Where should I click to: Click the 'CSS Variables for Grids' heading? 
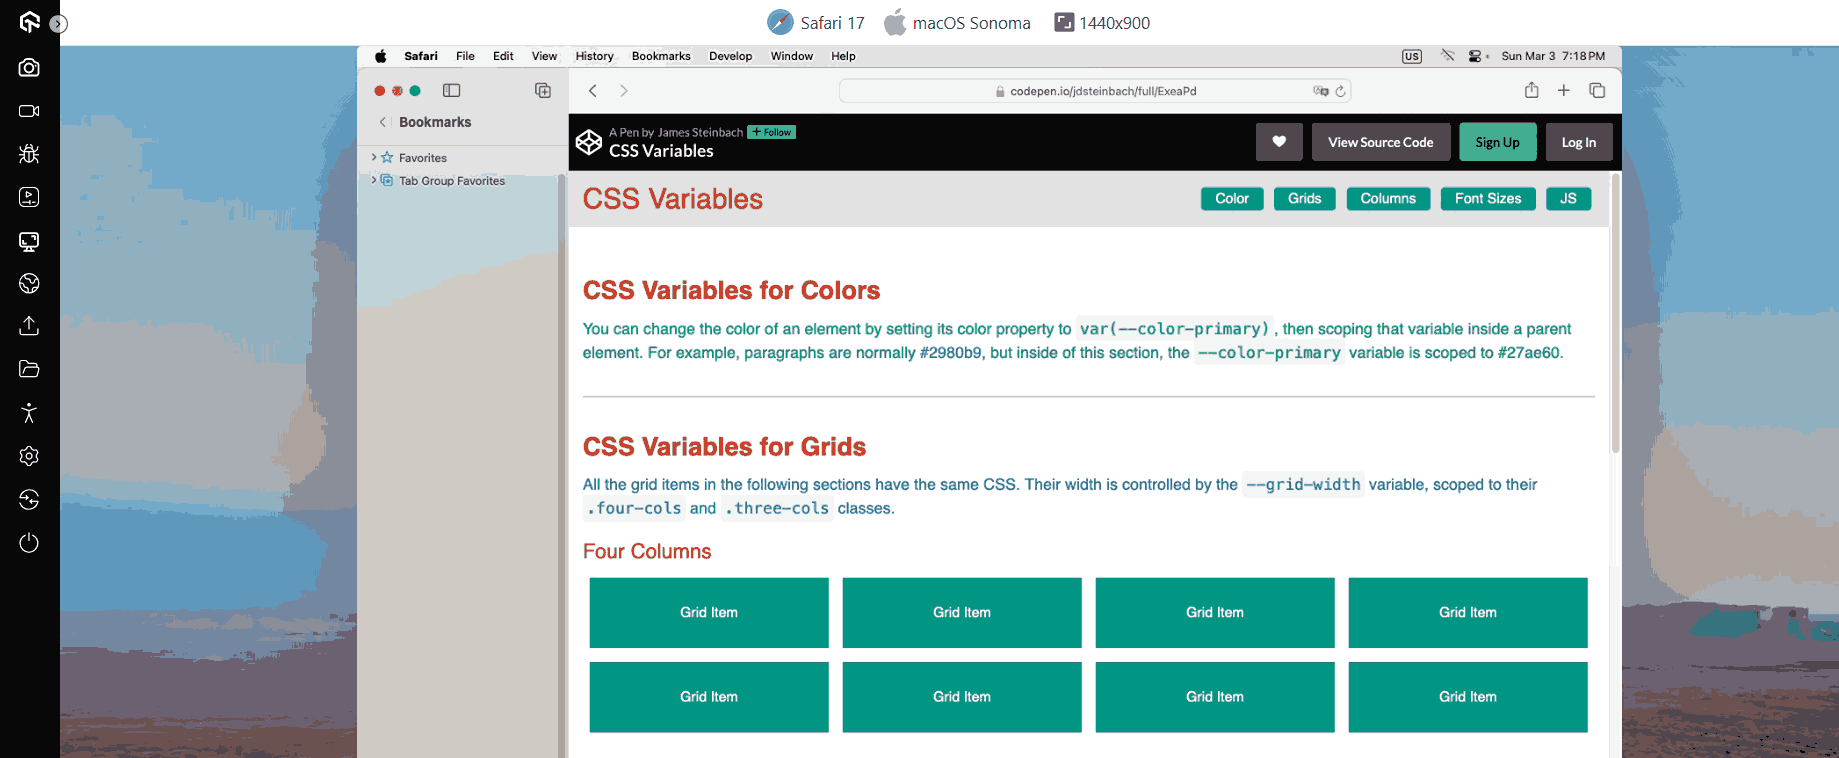tap(724, 446)
